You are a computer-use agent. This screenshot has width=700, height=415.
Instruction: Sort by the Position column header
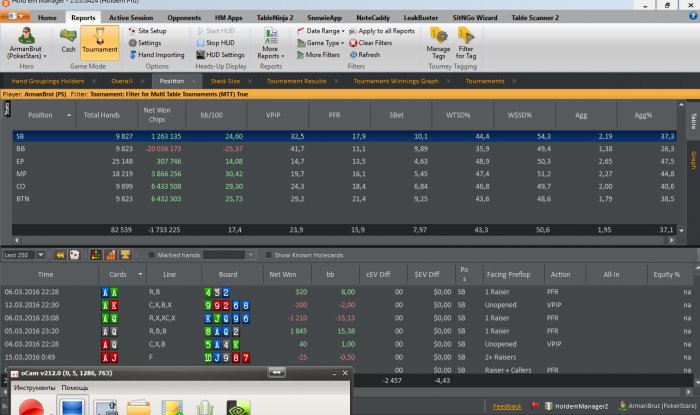coord(40,115)
